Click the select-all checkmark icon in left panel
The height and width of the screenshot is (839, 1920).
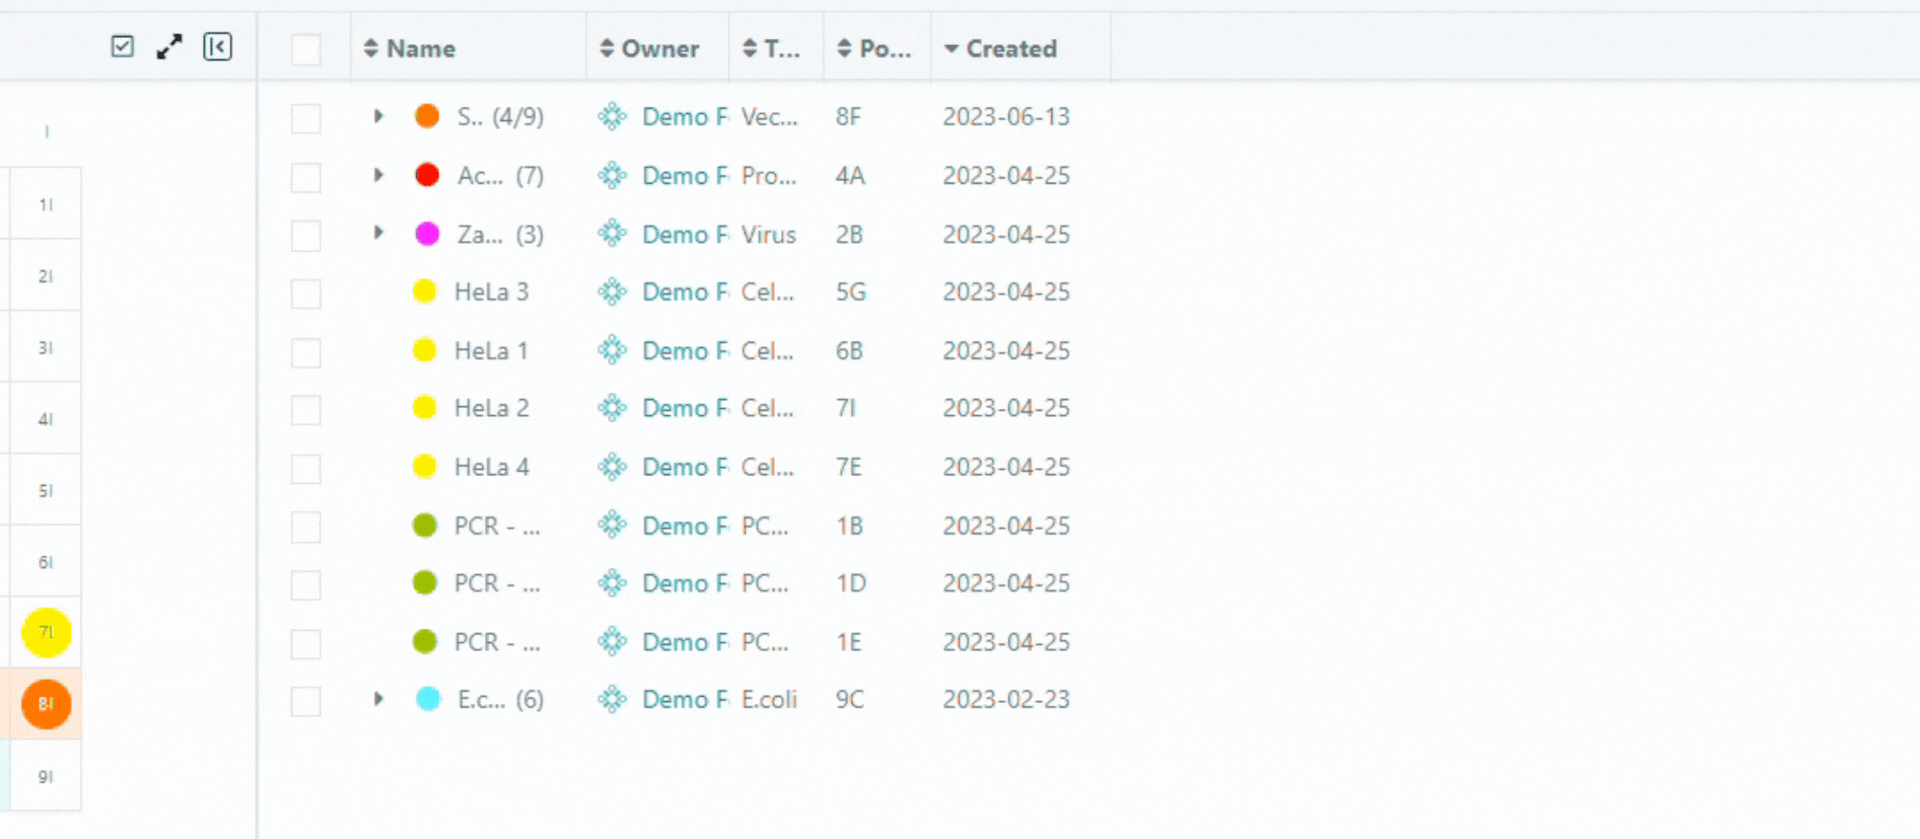tap(122, 47)
